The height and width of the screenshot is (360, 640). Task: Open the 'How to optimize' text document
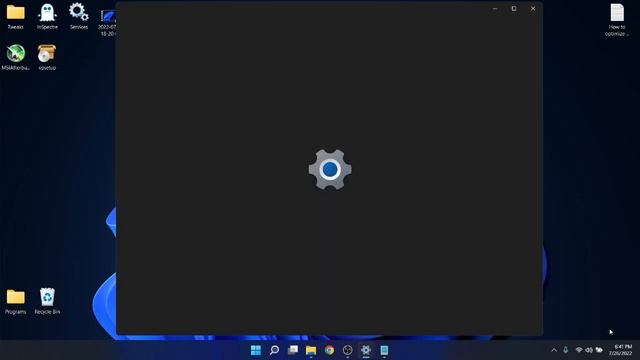(x=617, y=20)
